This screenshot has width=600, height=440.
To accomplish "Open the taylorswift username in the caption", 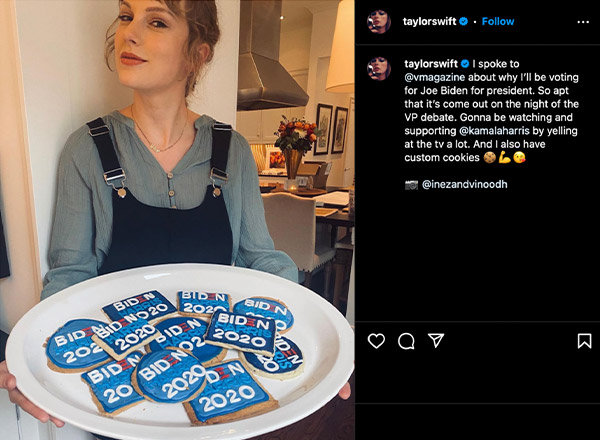I will click(x=430, y=61).
